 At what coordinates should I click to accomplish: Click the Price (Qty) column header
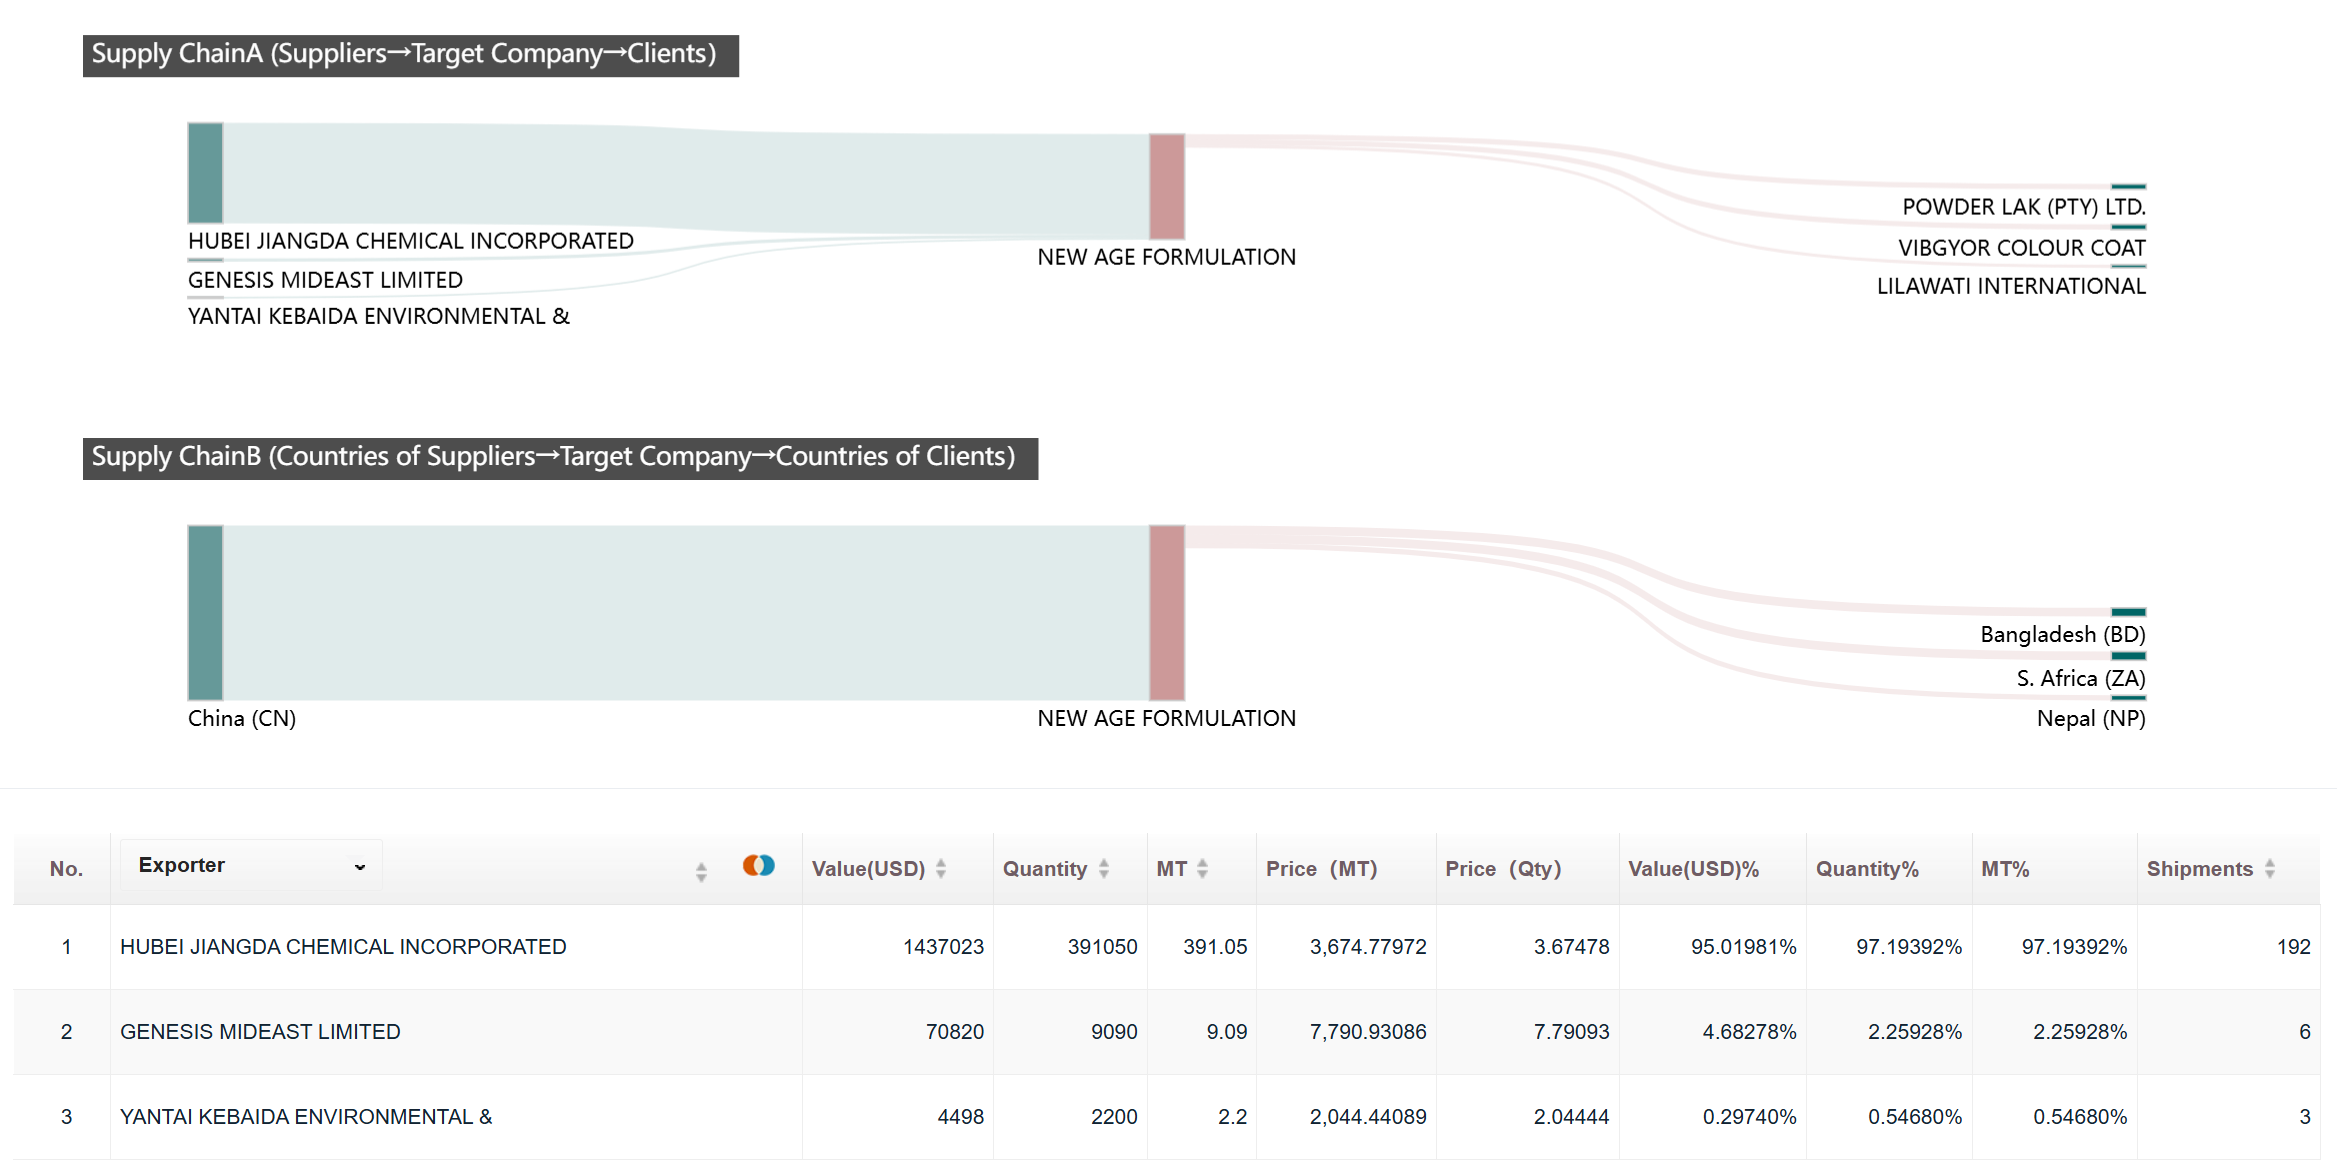[x=1503, y=869]
